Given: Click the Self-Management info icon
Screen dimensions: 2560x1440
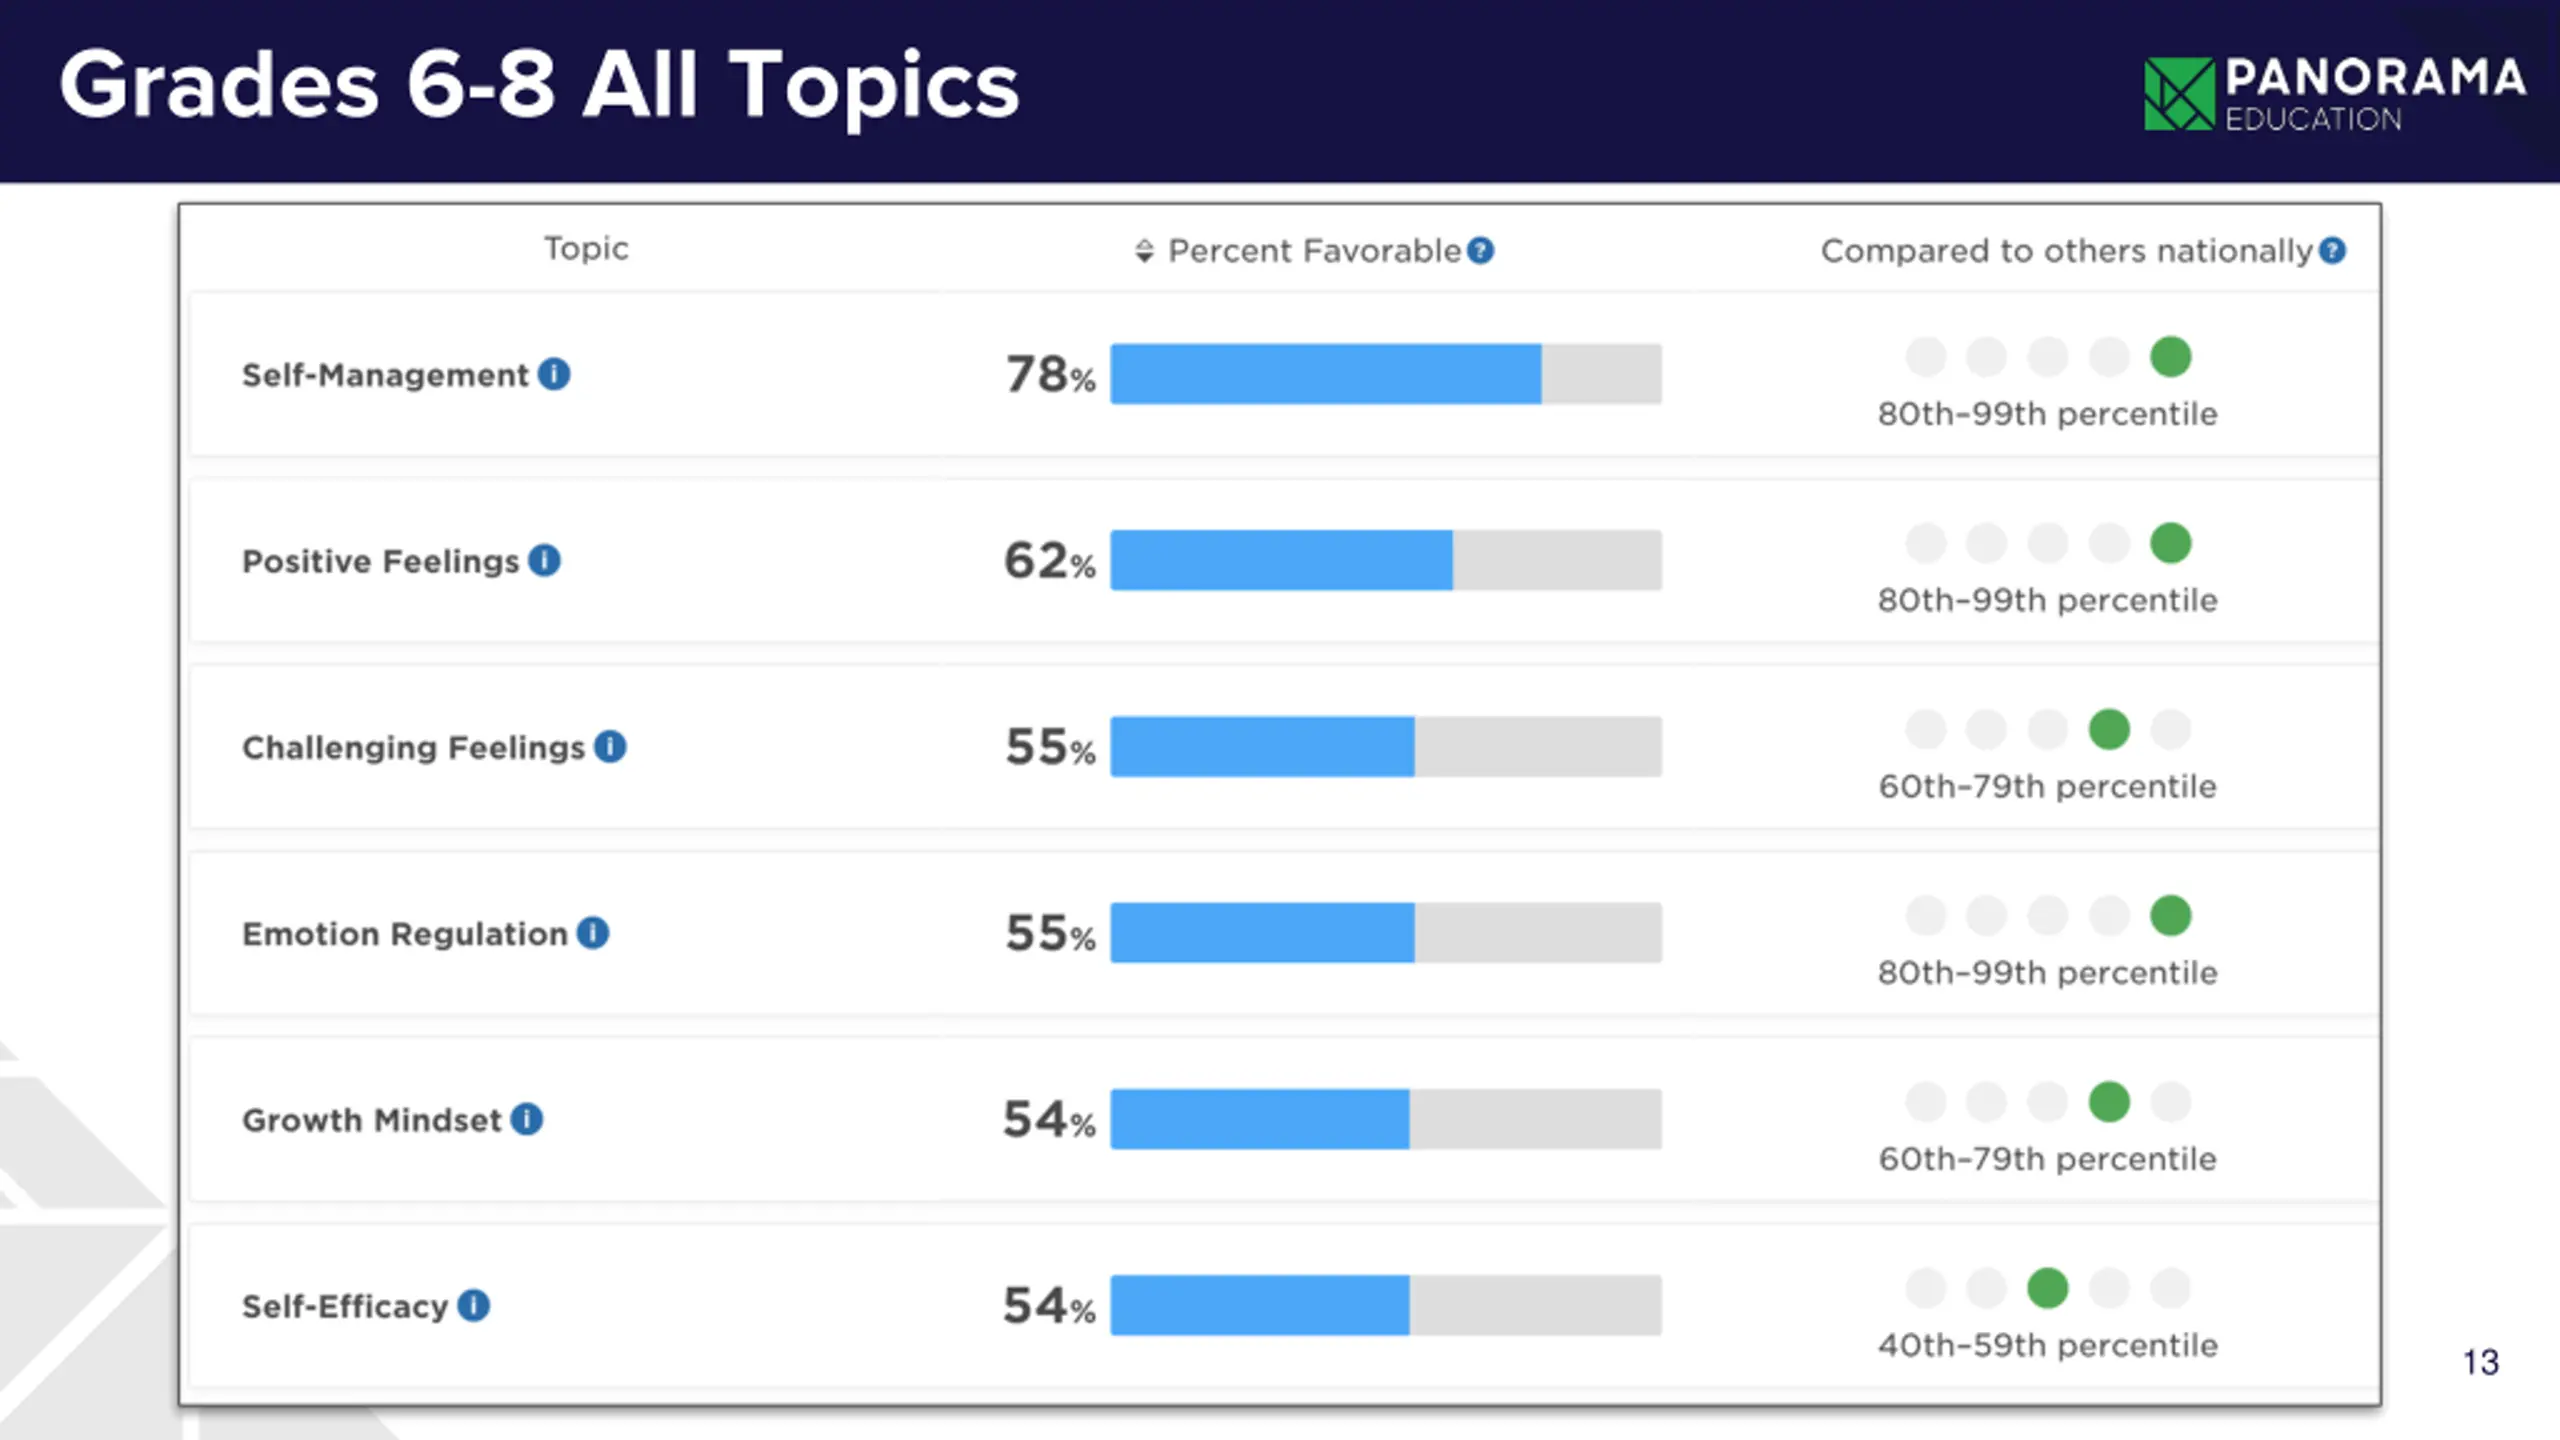Looking at the screenshot, I should (554, 374).
